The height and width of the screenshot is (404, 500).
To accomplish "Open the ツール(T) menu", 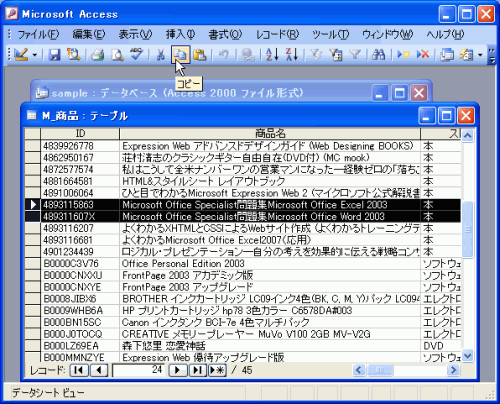I will pos(330,34).
